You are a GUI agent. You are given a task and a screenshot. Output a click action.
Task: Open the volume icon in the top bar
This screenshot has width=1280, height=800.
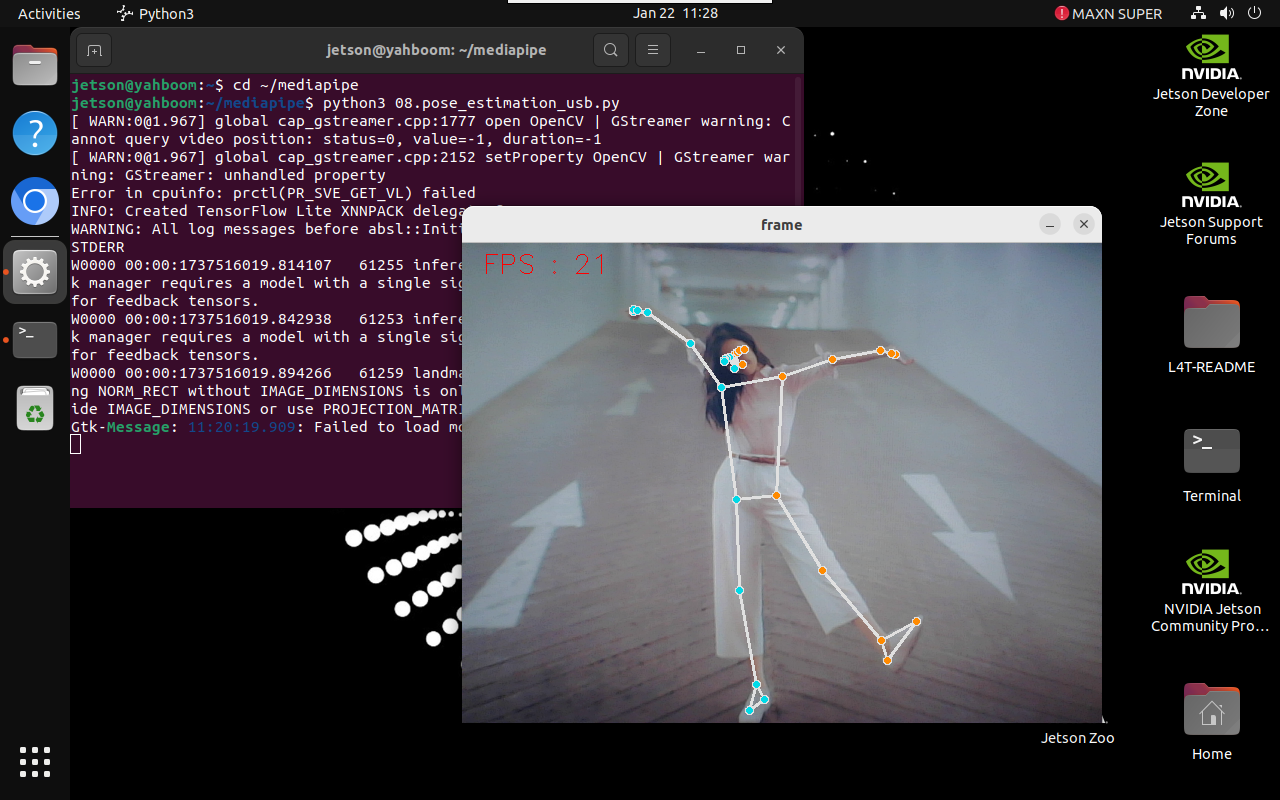[x=1227, y=14]
